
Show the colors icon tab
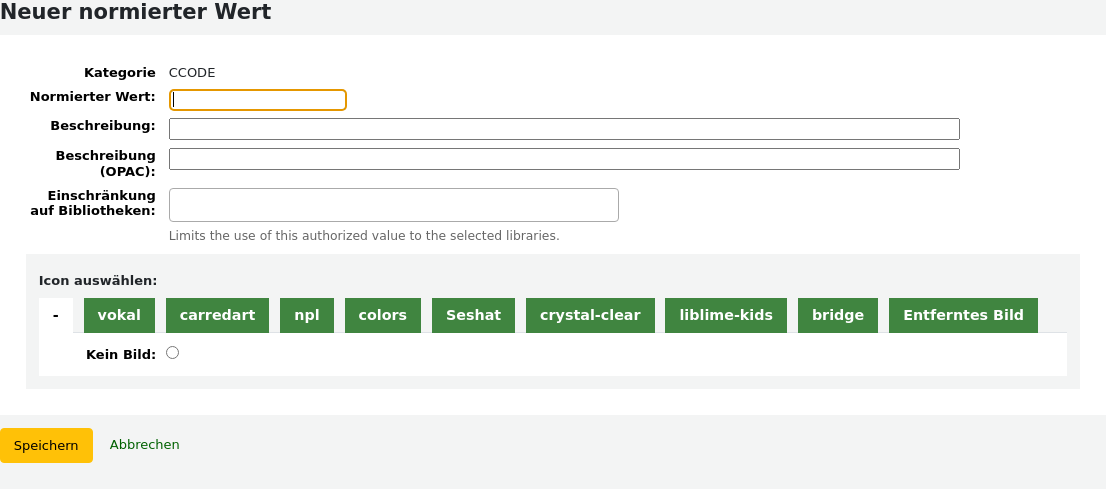pyautogui.click(x=383, y=315)
